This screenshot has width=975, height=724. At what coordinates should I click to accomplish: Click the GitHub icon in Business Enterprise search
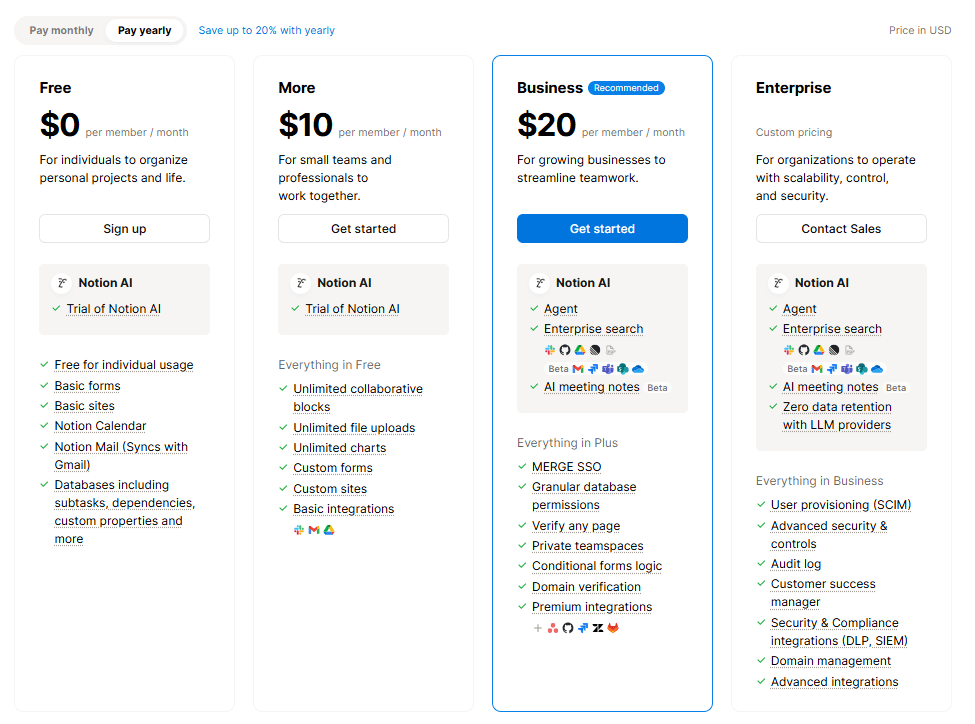point(564,350)
